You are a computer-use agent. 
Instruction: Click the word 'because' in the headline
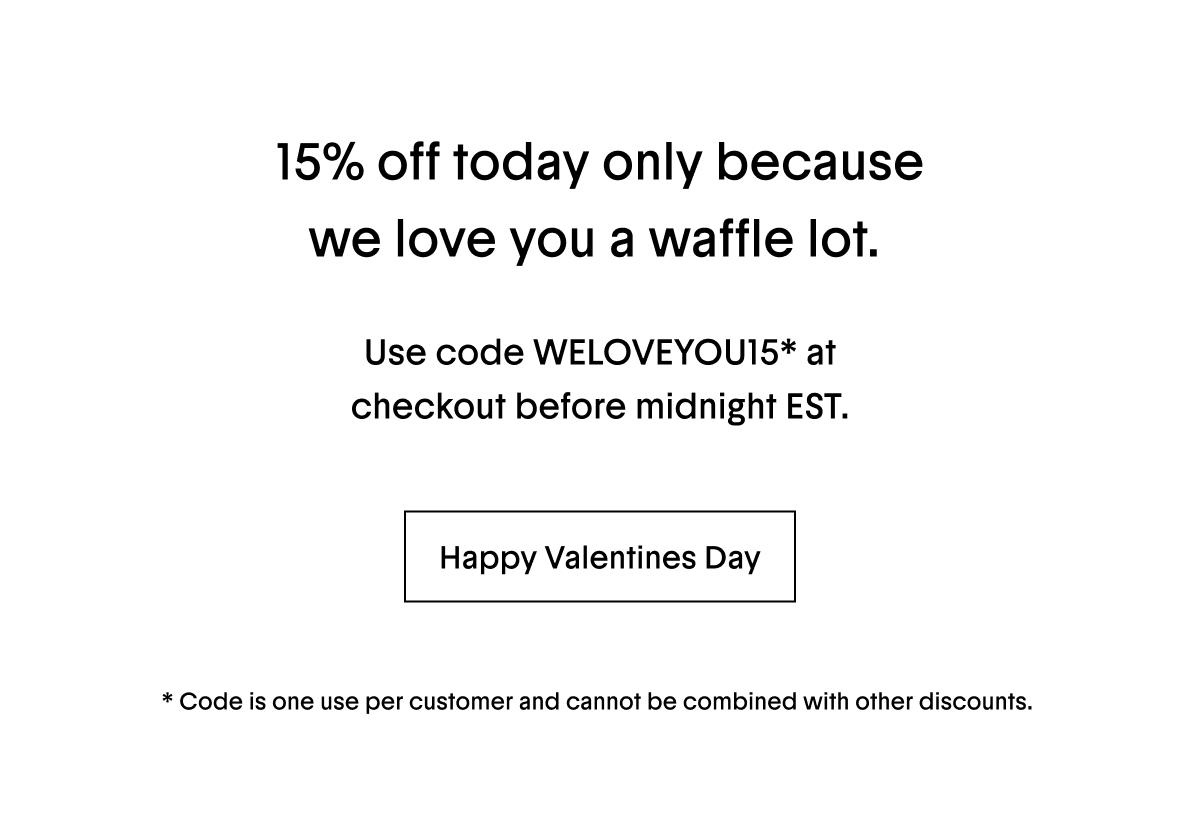coord(820,162)
